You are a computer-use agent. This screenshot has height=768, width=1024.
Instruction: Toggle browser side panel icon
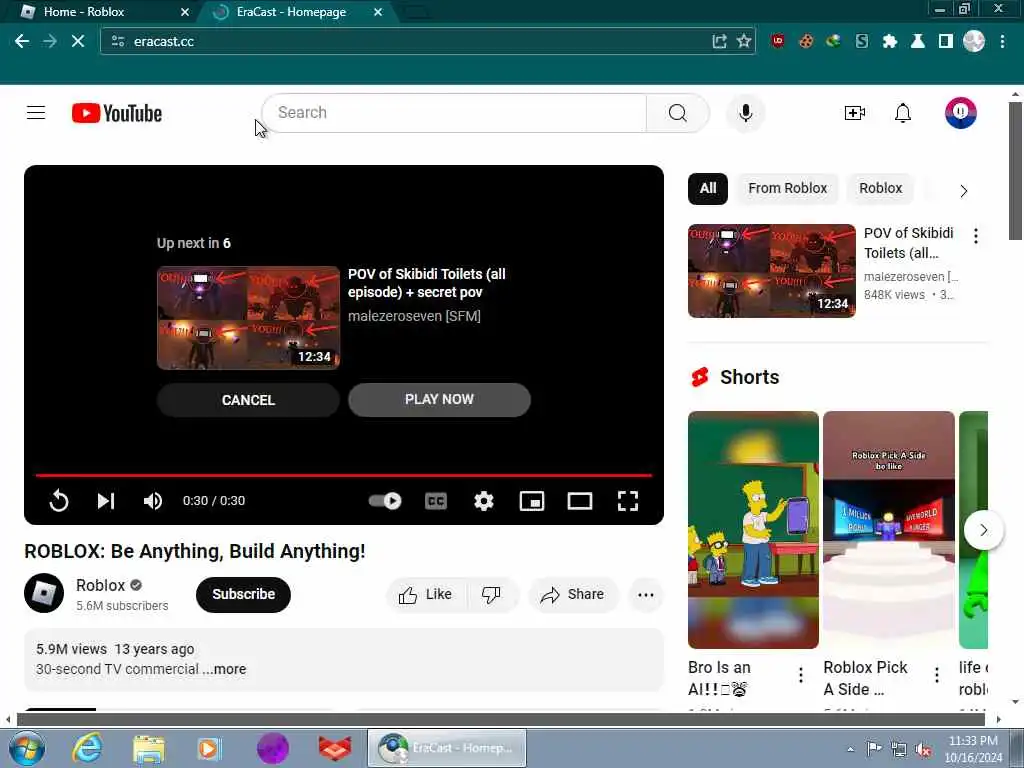(946, 41)
